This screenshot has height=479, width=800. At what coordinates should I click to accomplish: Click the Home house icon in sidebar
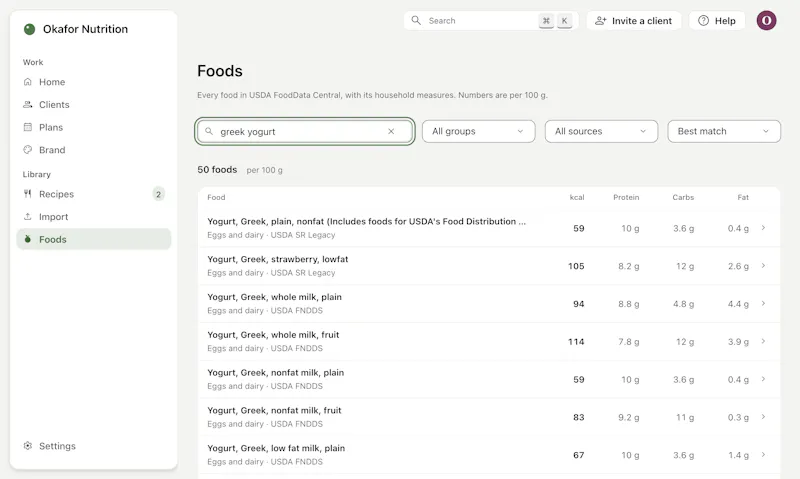click(x=28, y=82)
